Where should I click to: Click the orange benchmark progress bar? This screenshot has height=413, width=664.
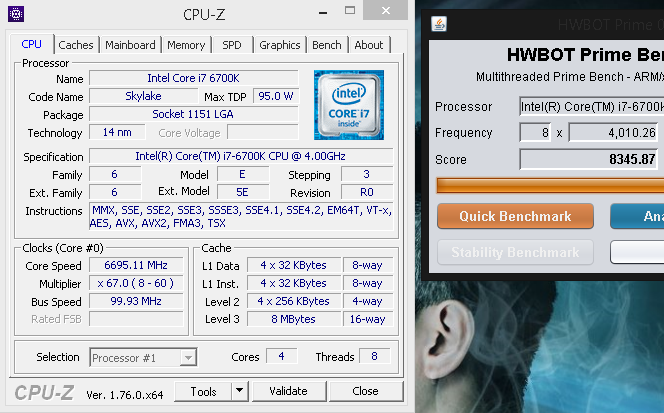550,185
